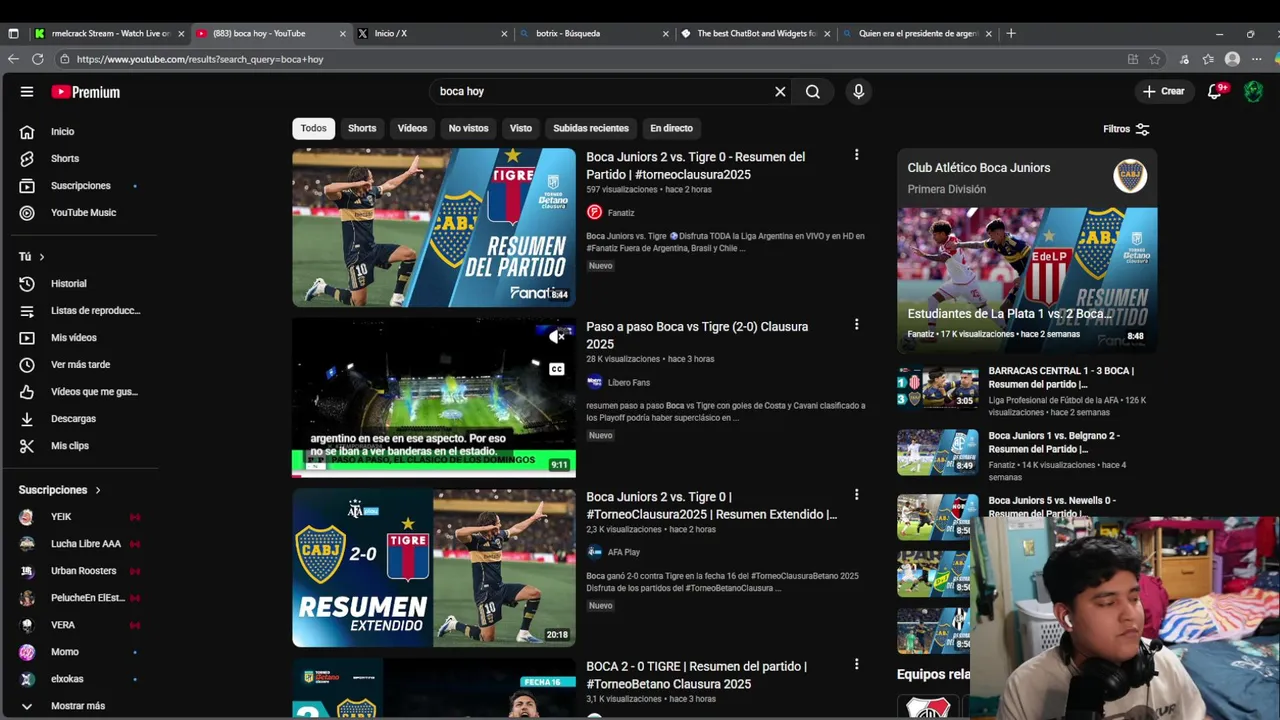Select the Videos filter chip
Screen dimensions: 1280x720
(412, 128)
